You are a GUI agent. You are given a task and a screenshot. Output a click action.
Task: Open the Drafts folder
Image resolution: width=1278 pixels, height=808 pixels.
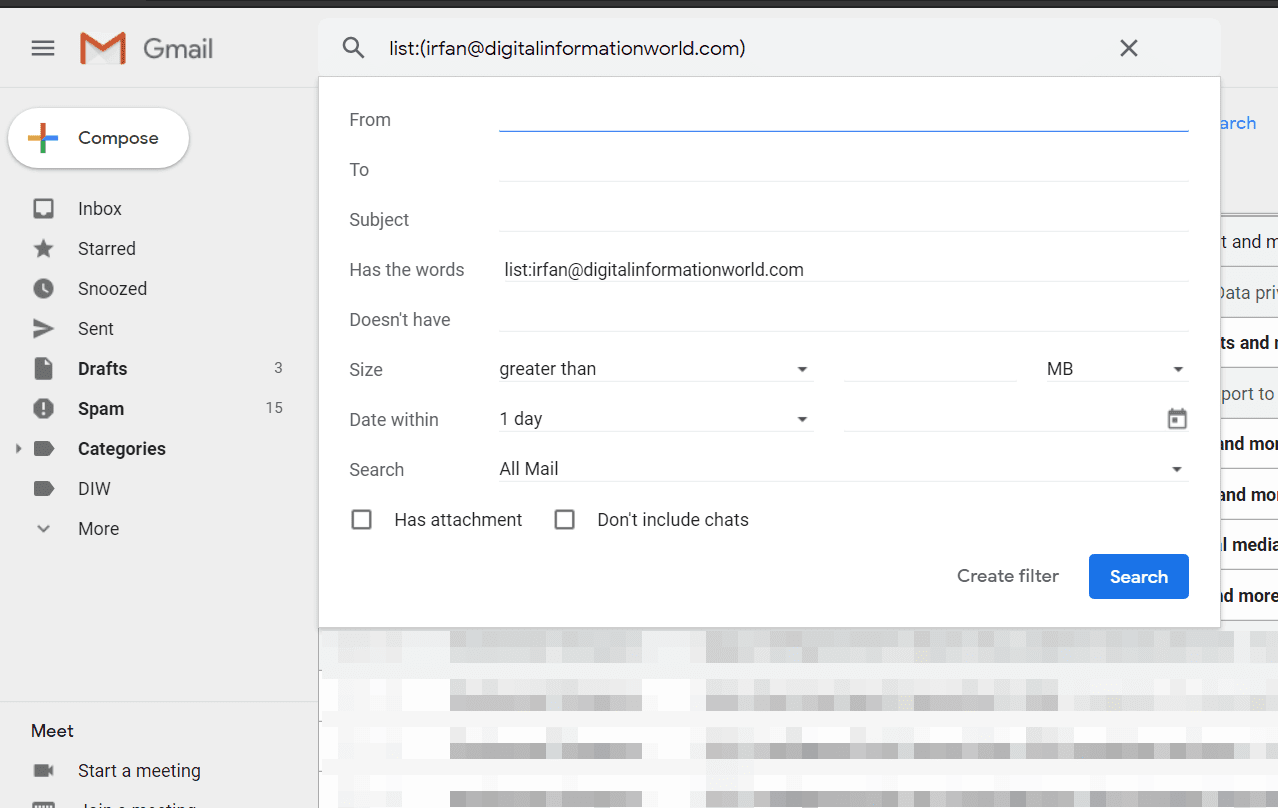click(102, 369)
